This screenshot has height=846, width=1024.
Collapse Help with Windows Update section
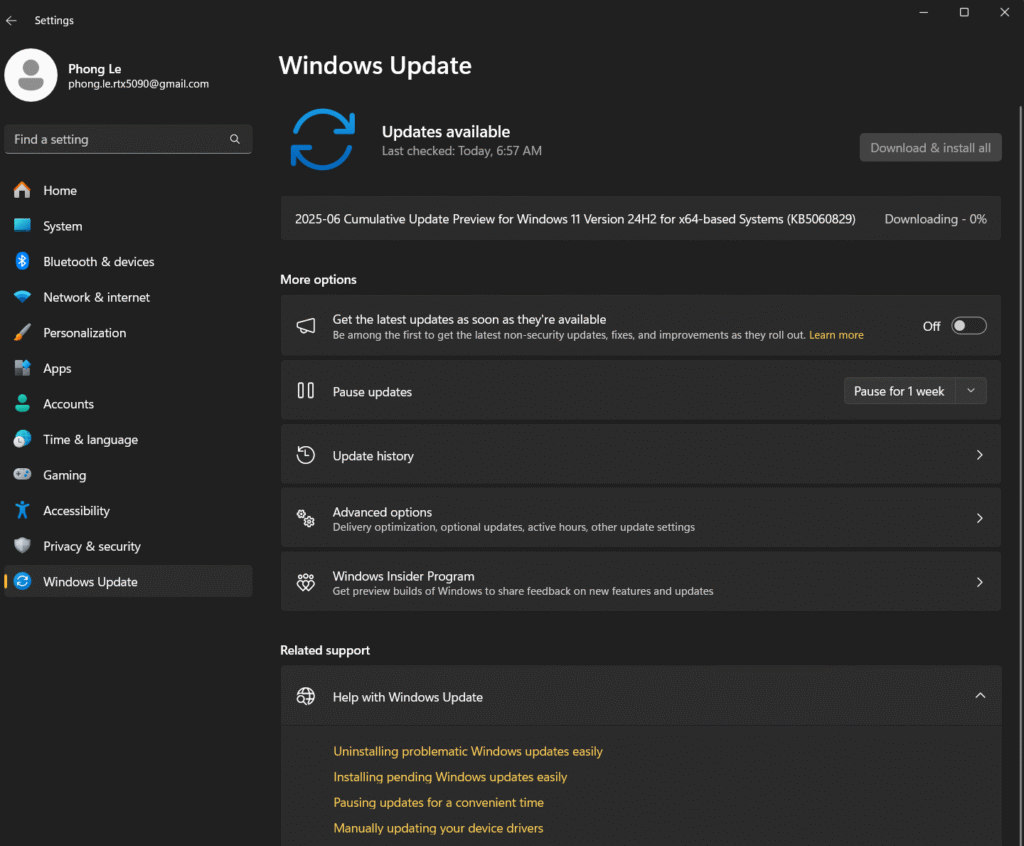click(980, 696)
